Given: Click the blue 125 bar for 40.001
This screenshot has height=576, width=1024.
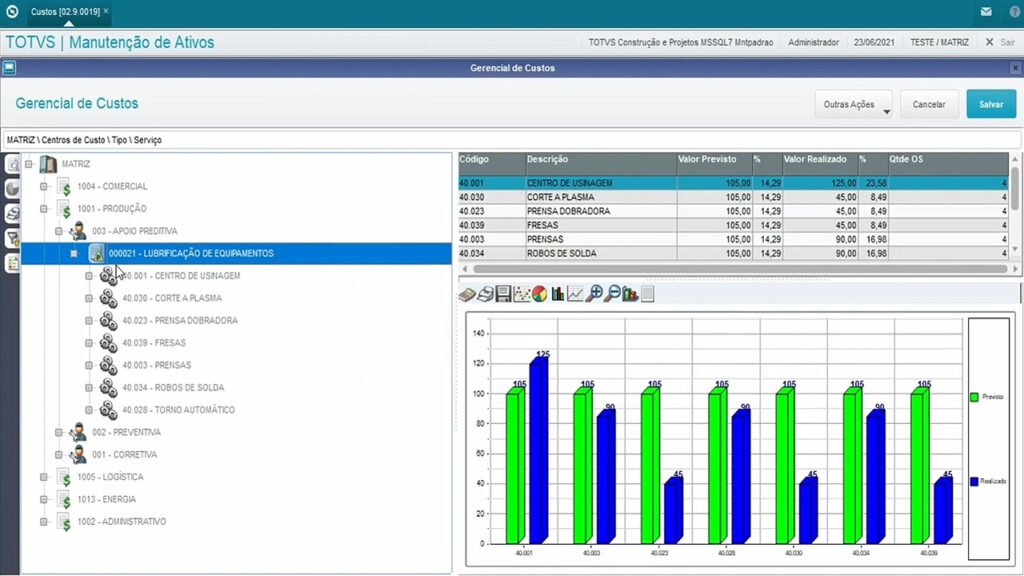Looking at the screenshot, I should point(539,451).
